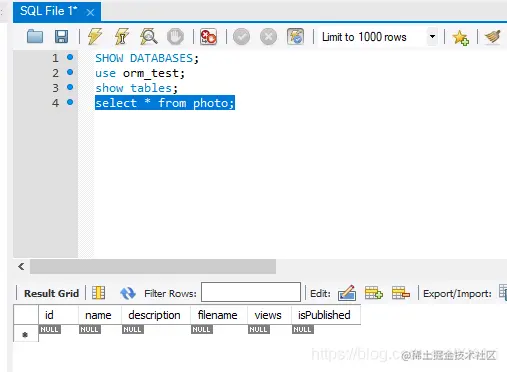507x372 pixels.
Task: Open a SQL script file folder icon
Action: (x=35, y=36)
